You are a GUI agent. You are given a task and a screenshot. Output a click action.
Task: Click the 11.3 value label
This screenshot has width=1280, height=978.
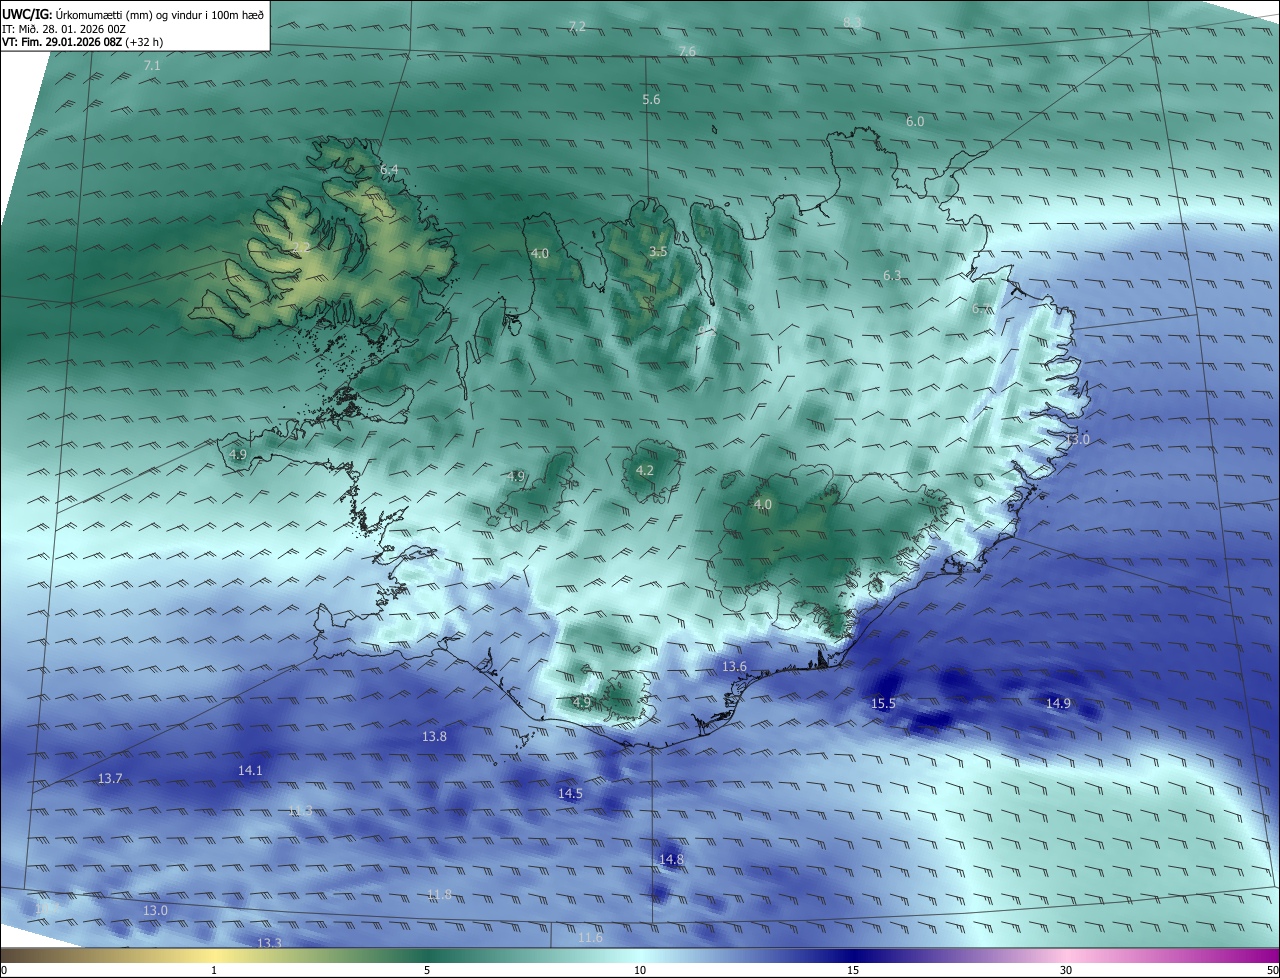coord(300,810)
